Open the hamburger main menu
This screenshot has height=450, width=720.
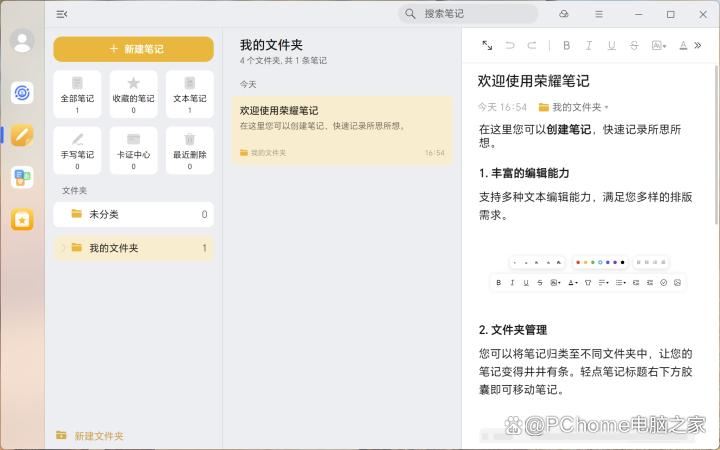(x=599, y=14)
